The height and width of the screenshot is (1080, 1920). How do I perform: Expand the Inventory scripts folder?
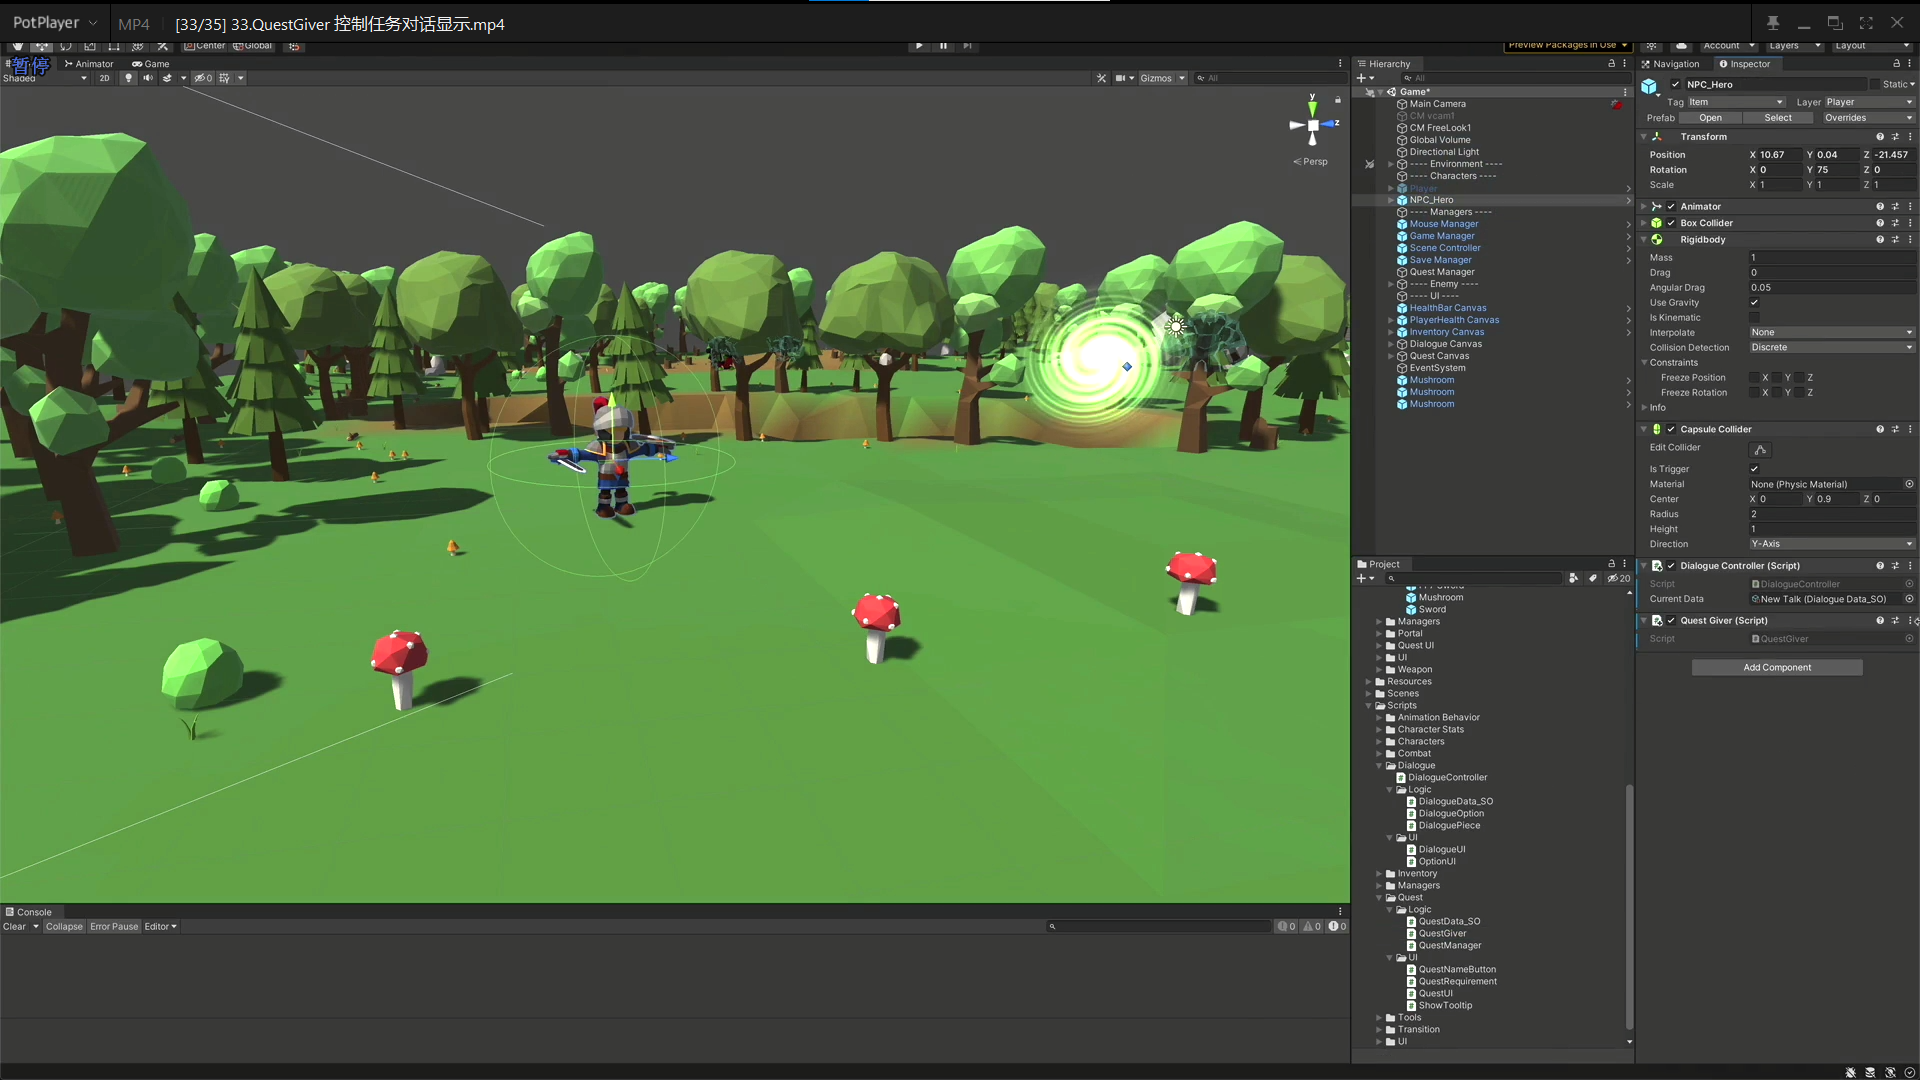(x=1379, y=874)
